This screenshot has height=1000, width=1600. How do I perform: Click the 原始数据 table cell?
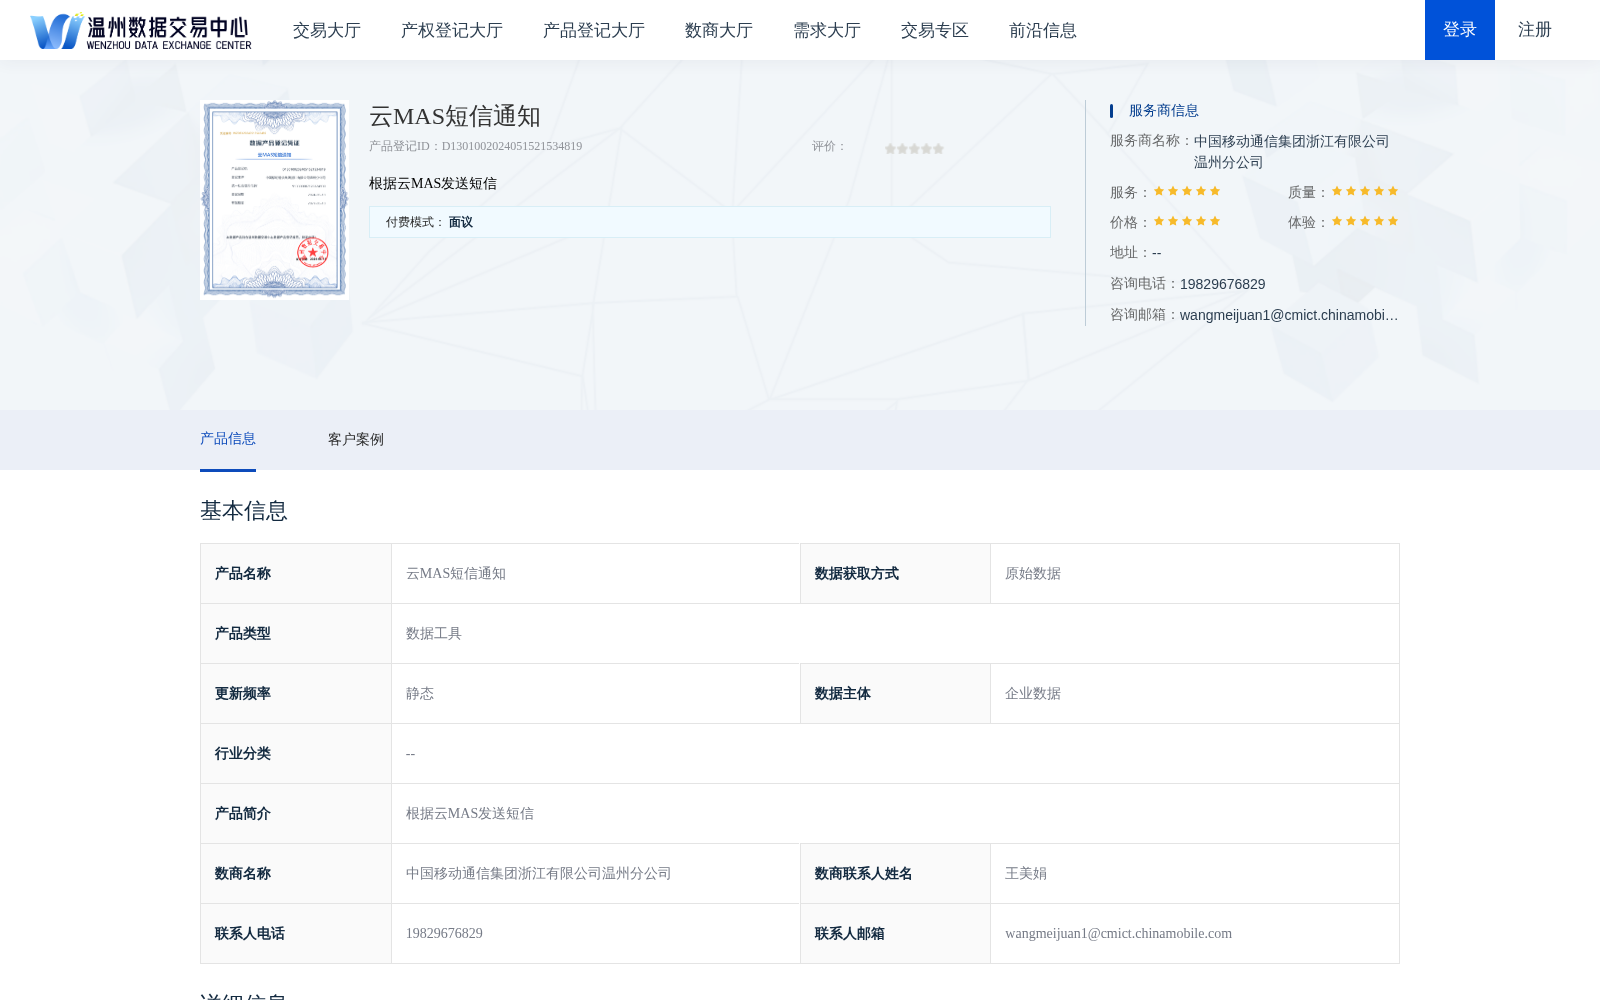coord(1195,574)
